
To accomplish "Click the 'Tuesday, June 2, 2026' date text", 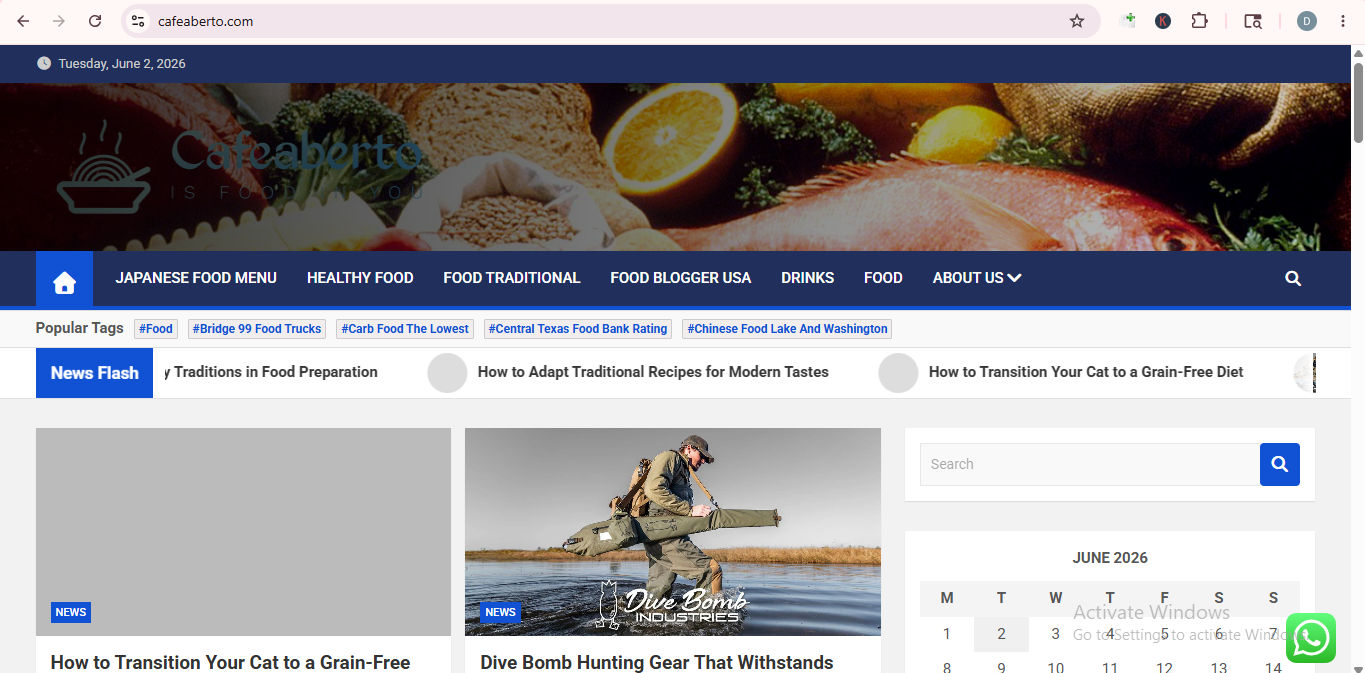I will coord(122,63).
